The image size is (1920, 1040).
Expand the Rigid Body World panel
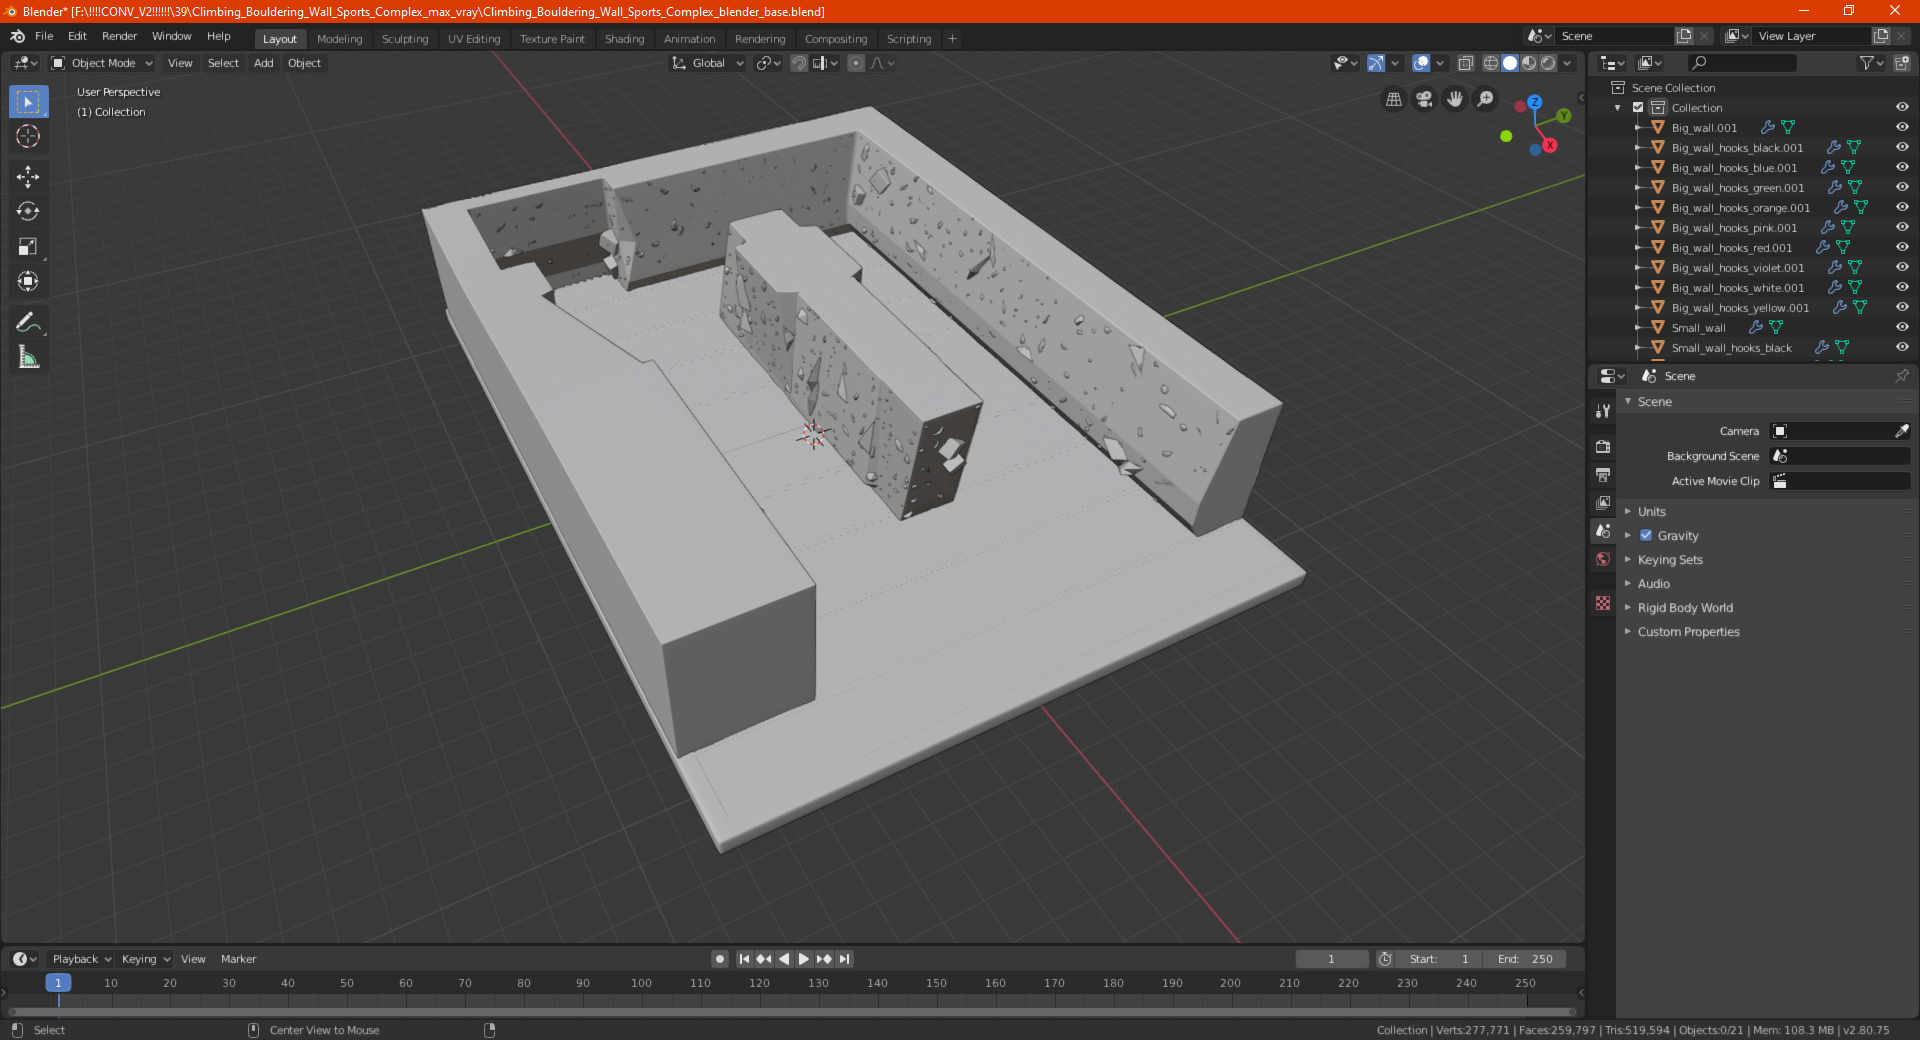click(x=1685, y=608)
